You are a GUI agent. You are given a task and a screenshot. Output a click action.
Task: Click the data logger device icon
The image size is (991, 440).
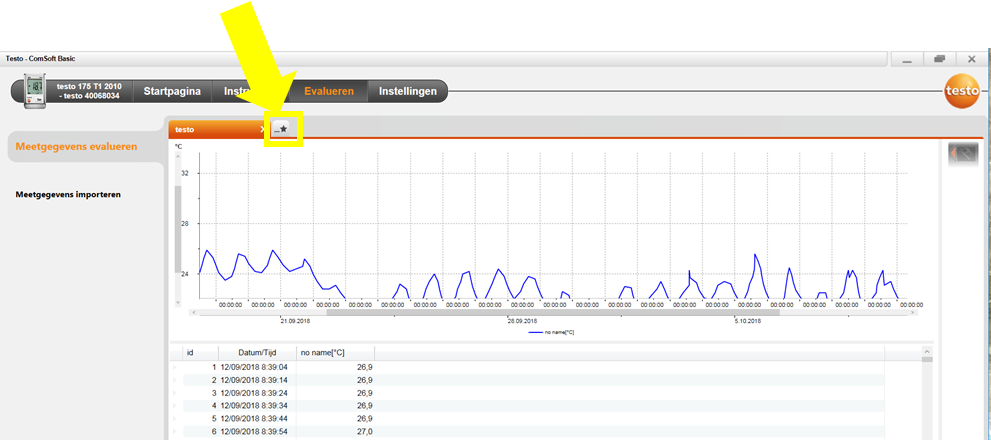pos(36,92)
